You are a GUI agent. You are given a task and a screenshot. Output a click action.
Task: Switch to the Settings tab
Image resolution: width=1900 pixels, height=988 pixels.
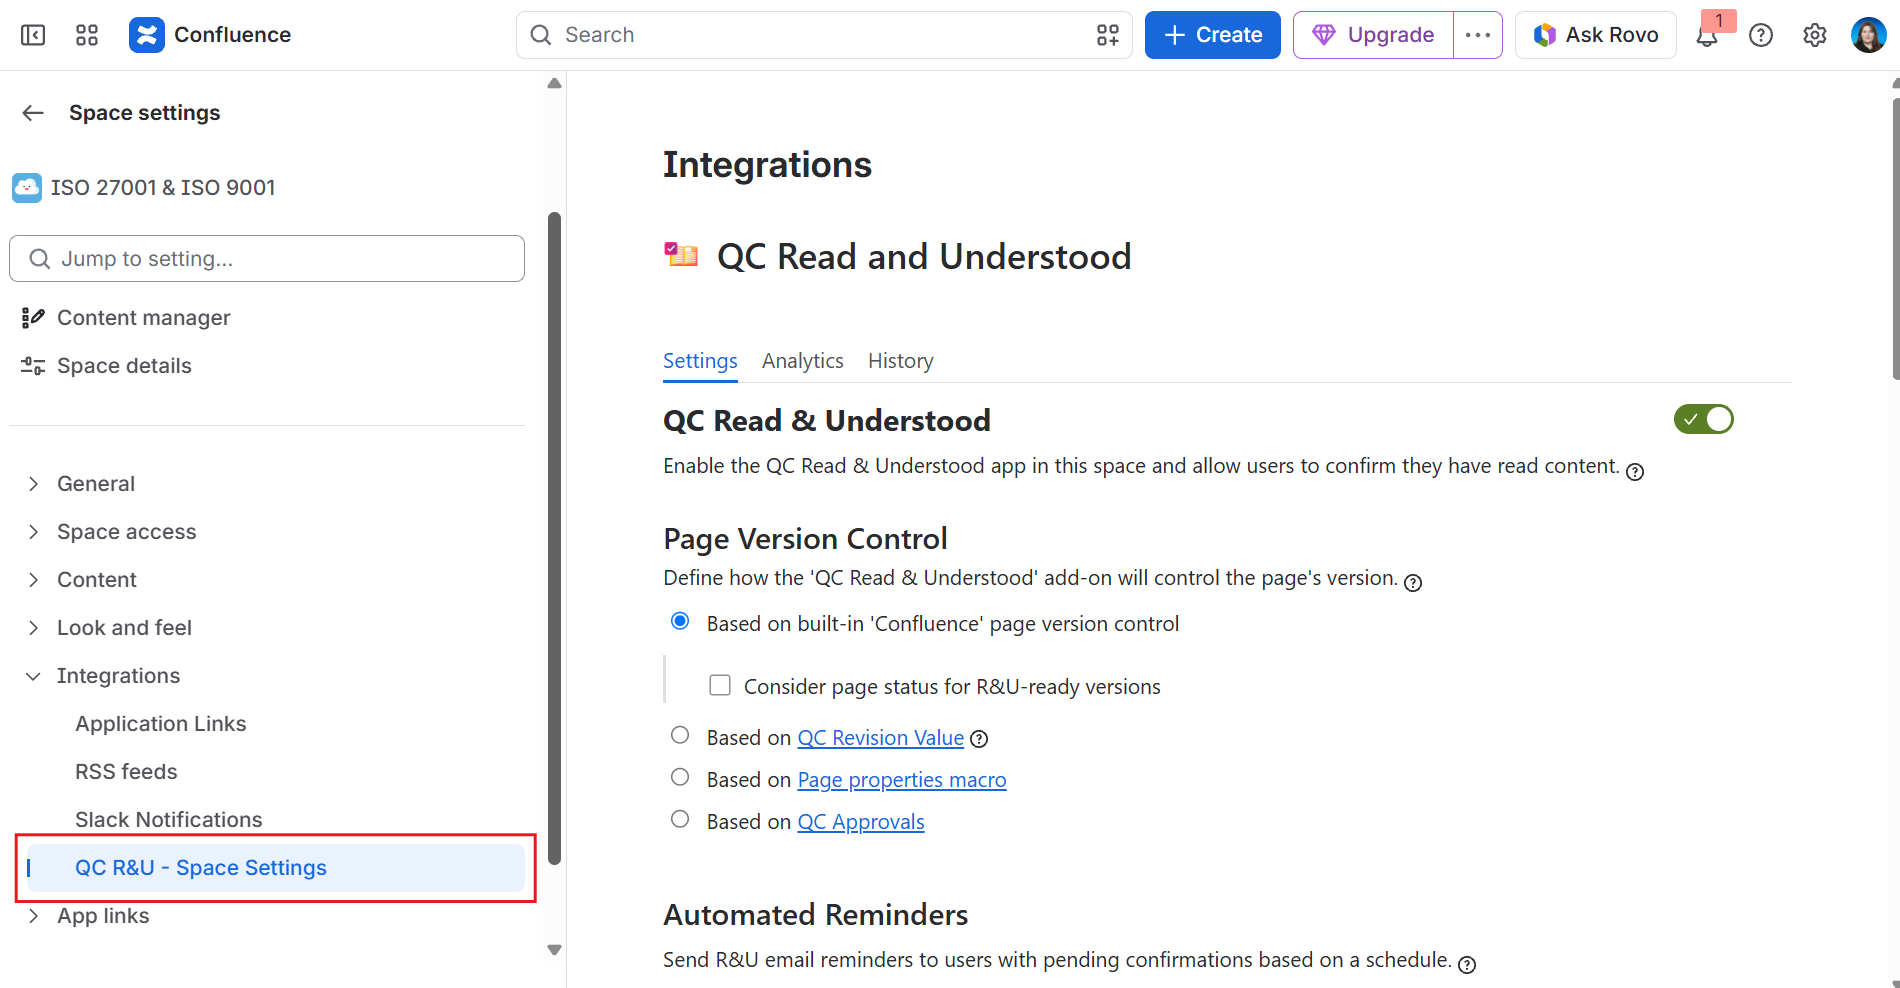700,361
